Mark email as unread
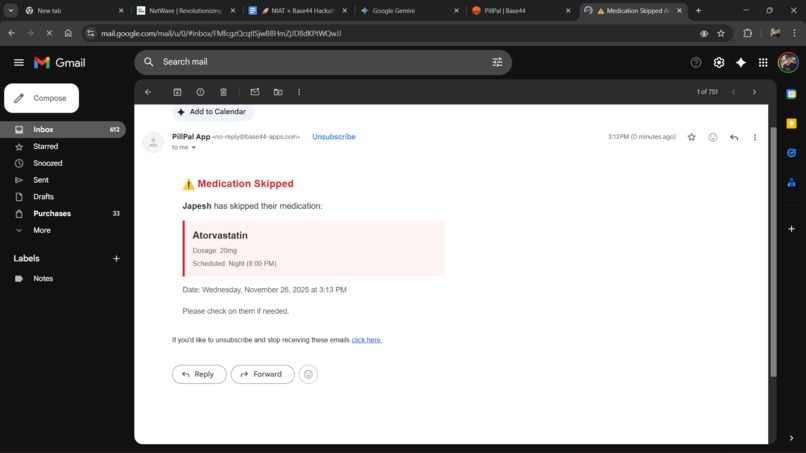Image resolution: width=806 pixels, height=453 pixels. (254, 92)
